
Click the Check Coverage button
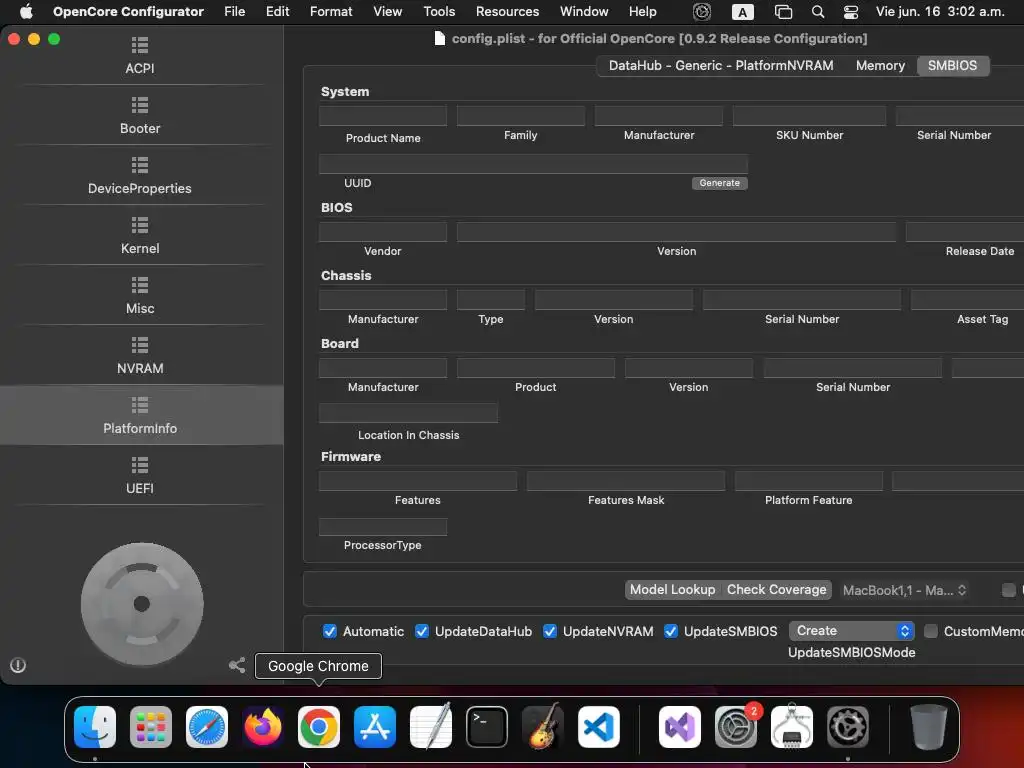pyautogui.click(x=776, y=590)
